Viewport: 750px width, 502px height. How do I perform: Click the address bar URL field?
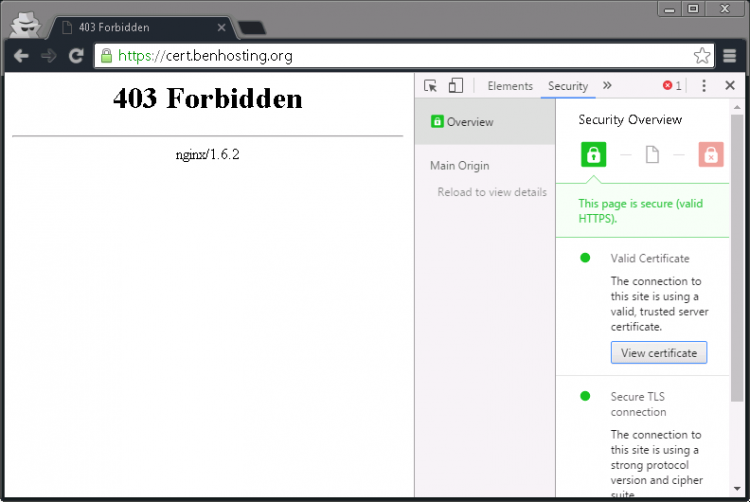click(400, 56)
